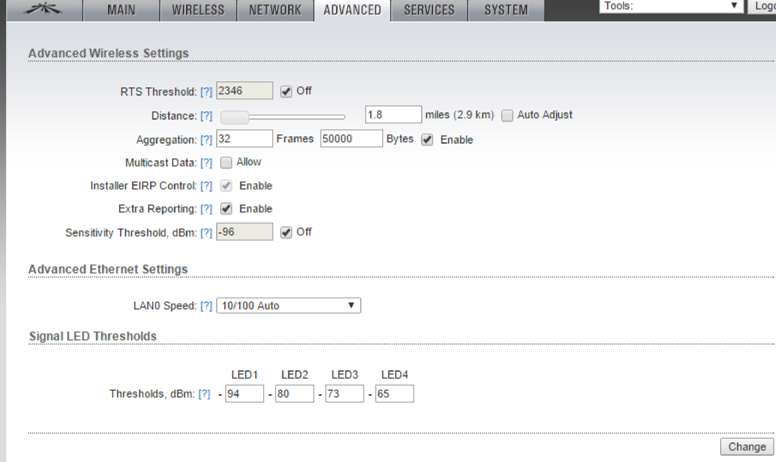Expand the LAN0 Speed dropdown
Image resolution: width=776 pixels, height=462 pixels.
tap(289, 306)
